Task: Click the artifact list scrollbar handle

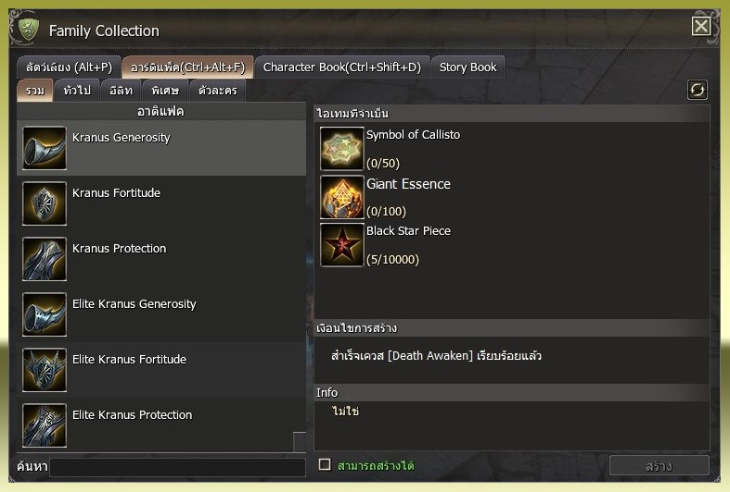Action: point(299,442)
